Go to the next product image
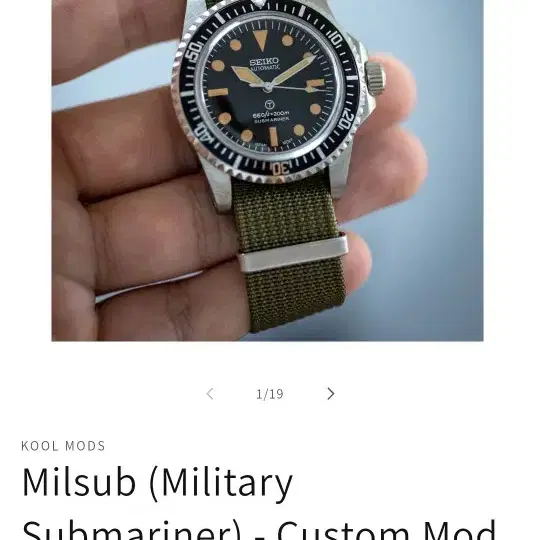 [330, 394]
